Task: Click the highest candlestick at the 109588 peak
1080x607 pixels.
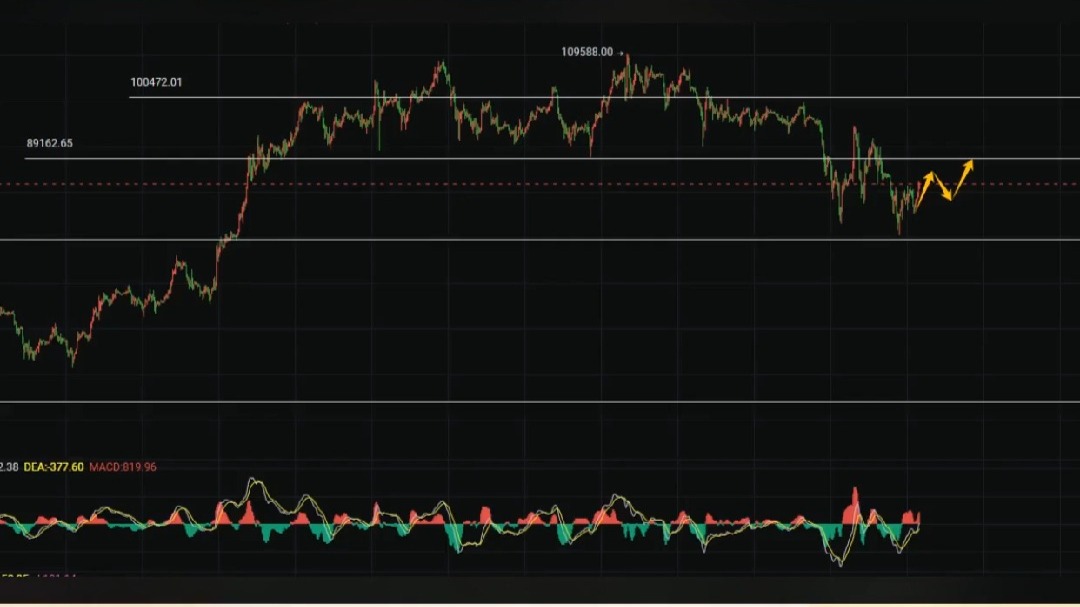Action: [x=628, y=62]
